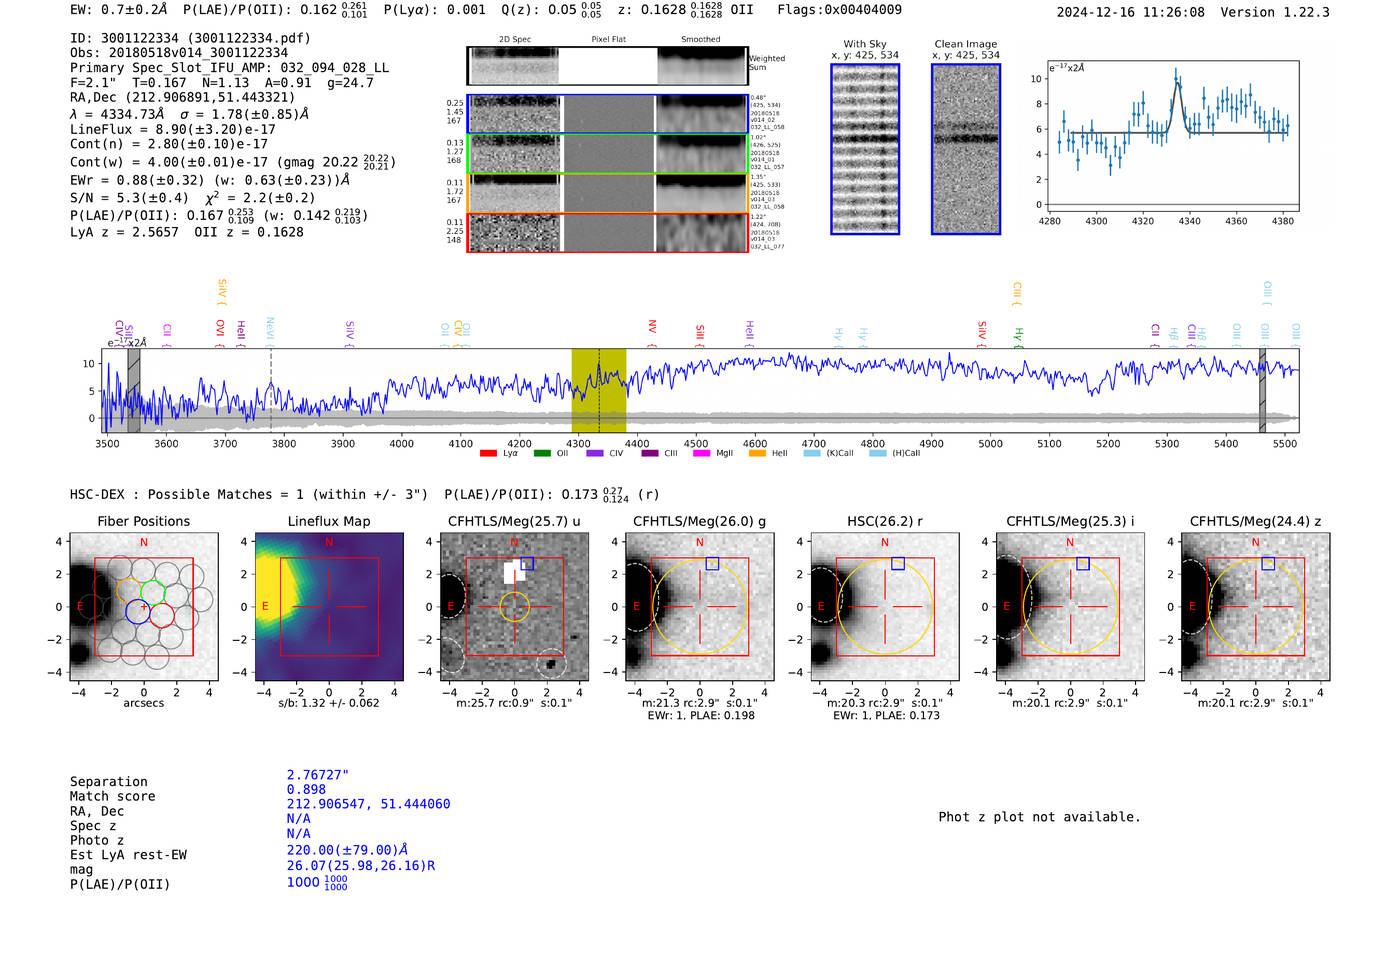
Task: Click the Separation value 2.76727"
Action: point(318,775)
